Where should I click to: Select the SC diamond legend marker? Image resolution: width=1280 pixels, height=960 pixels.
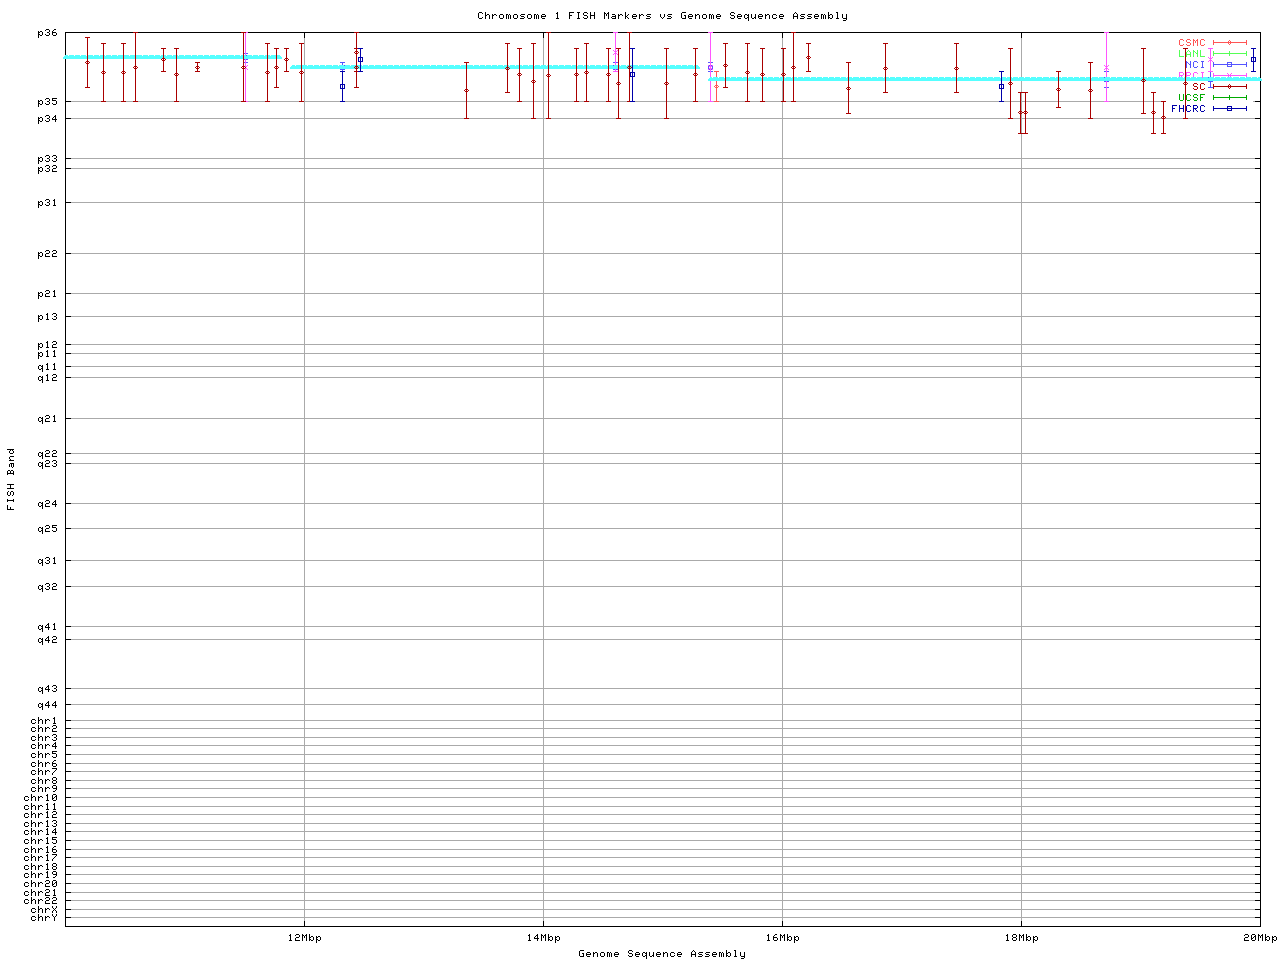point(1229,87)
